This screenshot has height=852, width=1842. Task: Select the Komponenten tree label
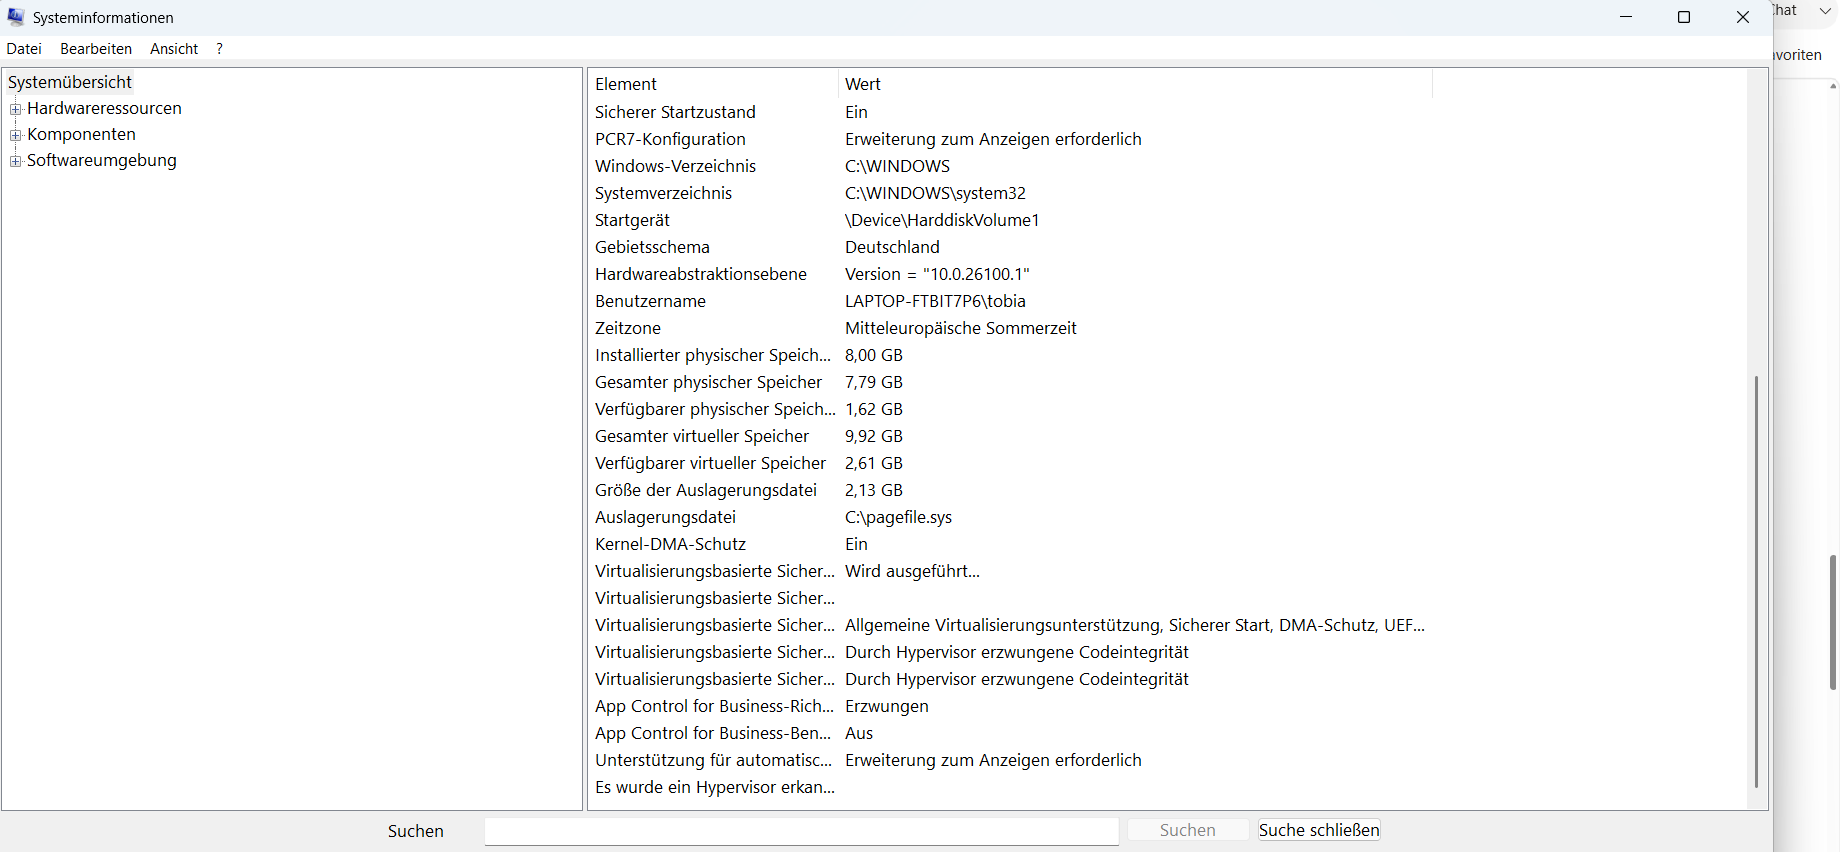[81, 134]
